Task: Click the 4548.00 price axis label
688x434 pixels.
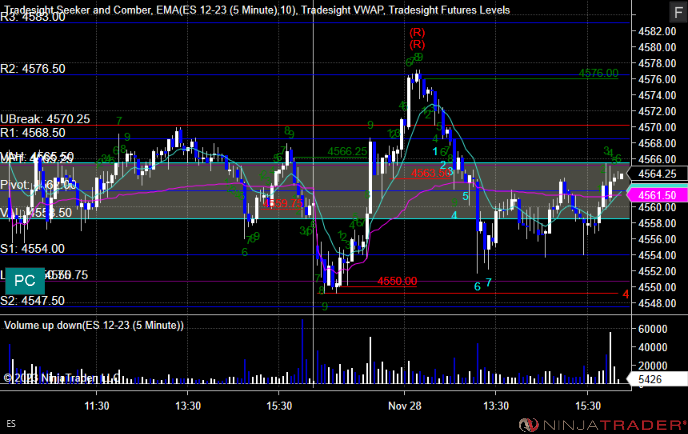Action: tap(657, 303)
